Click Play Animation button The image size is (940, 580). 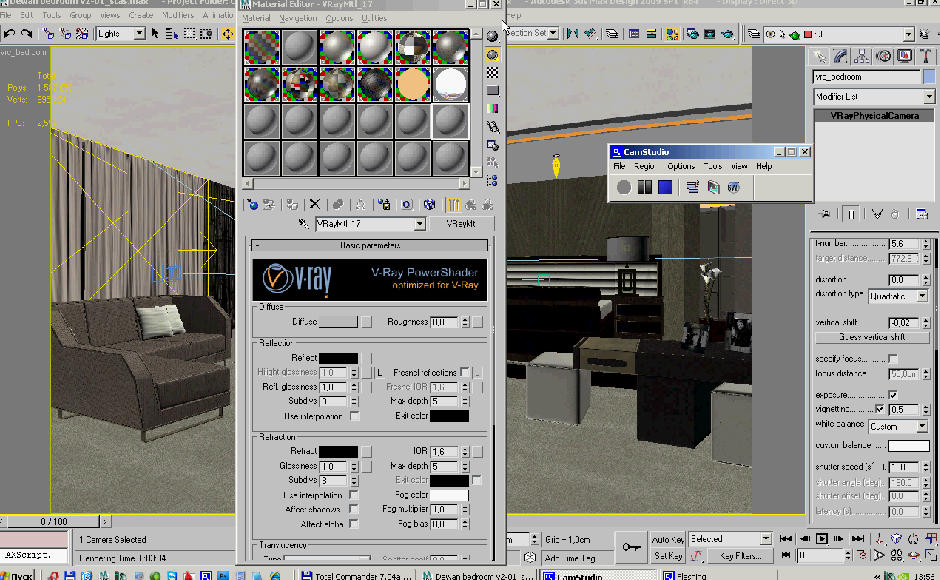(822, 539)
